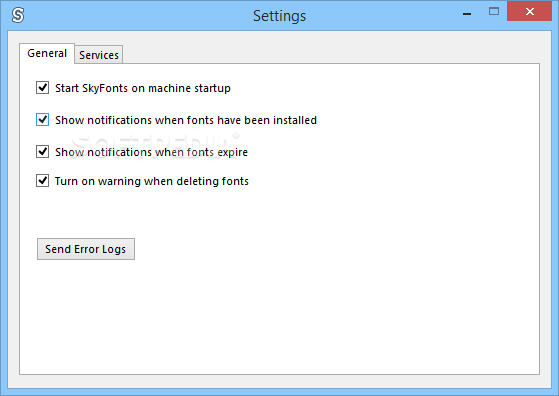Click the gray margin below the white tab panel
Image resolution: width=559 pixels, height=396 pixels.
(x=280, y=381)
